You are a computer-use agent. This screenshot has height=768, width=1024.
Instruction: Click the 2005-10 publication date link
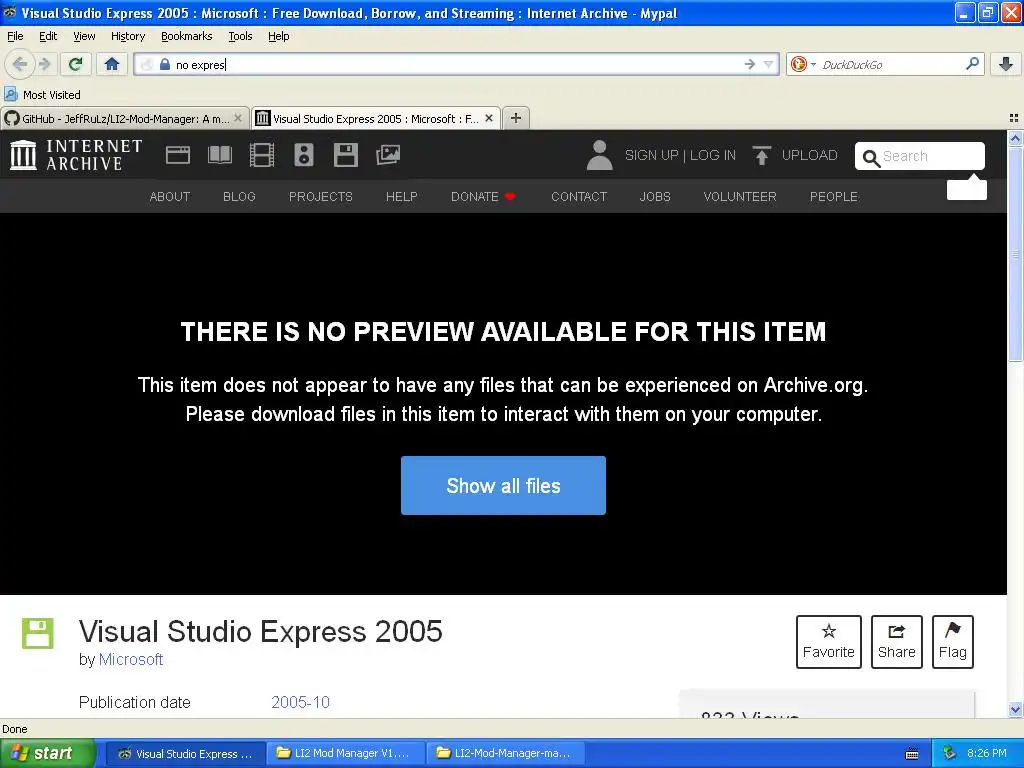click(300, 702)
